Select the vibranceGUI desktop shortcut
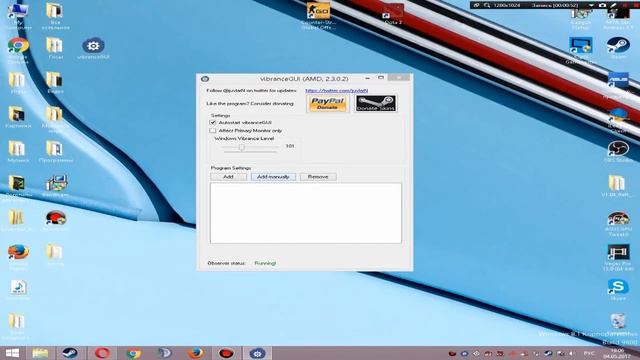Image resolution: width=640 pixels, height=360 pixels. tap(93, 49)
